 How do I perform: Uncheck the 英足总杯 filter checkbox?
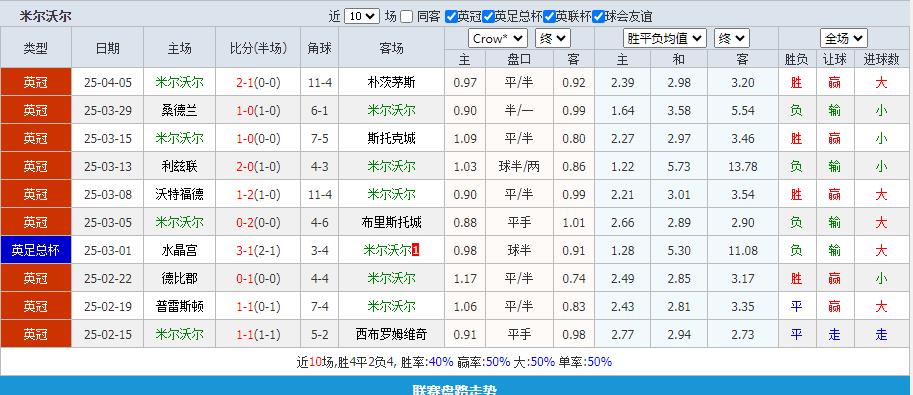[x=488, y=16]
